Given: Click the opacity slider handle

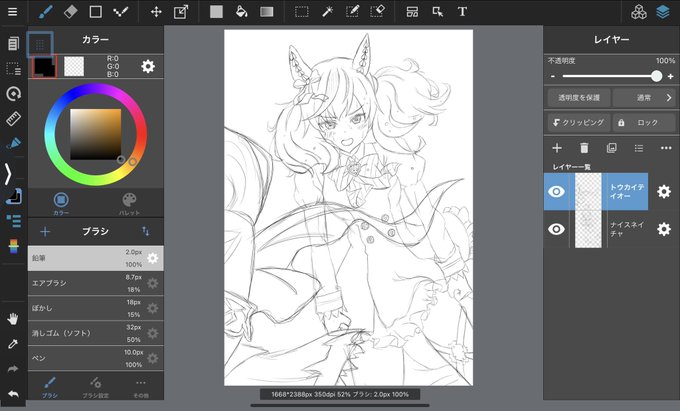Looking at the screenshot, I should [x=657, y=76].
